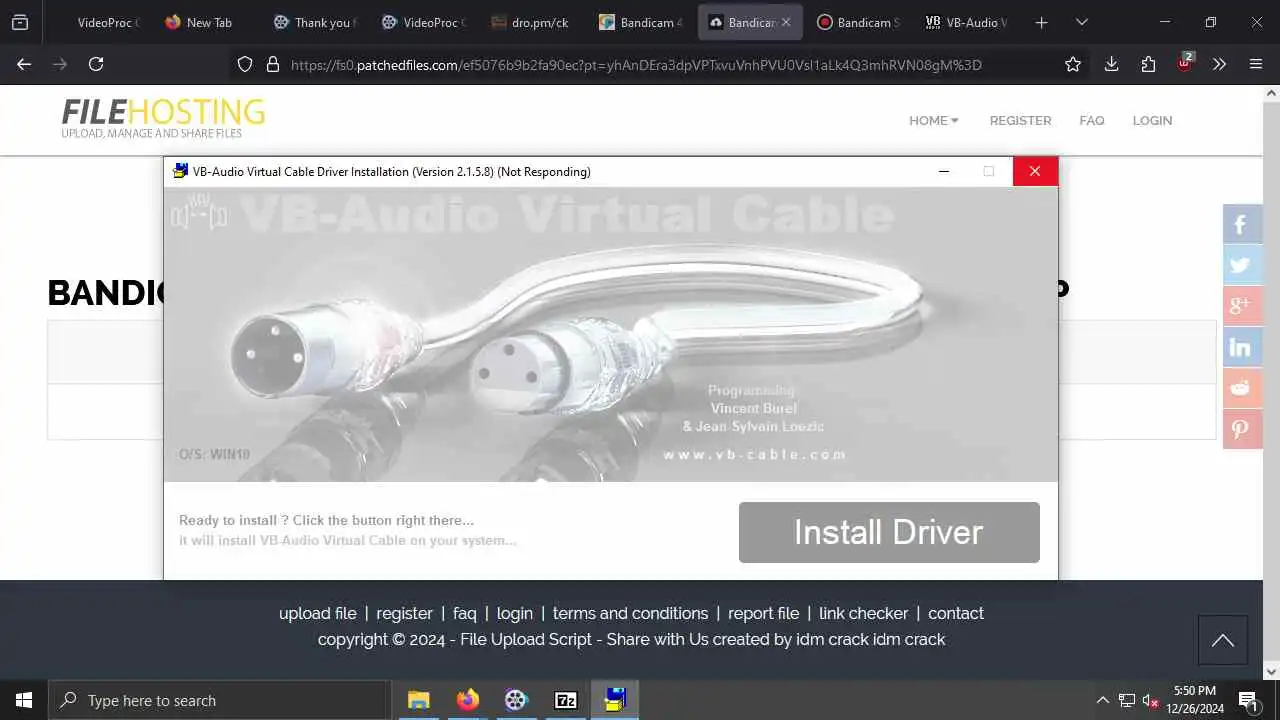Open a new browser tab with plus
This screenshot has width=1280, height=720.
pyautogui.click(x=1041, y=22)
